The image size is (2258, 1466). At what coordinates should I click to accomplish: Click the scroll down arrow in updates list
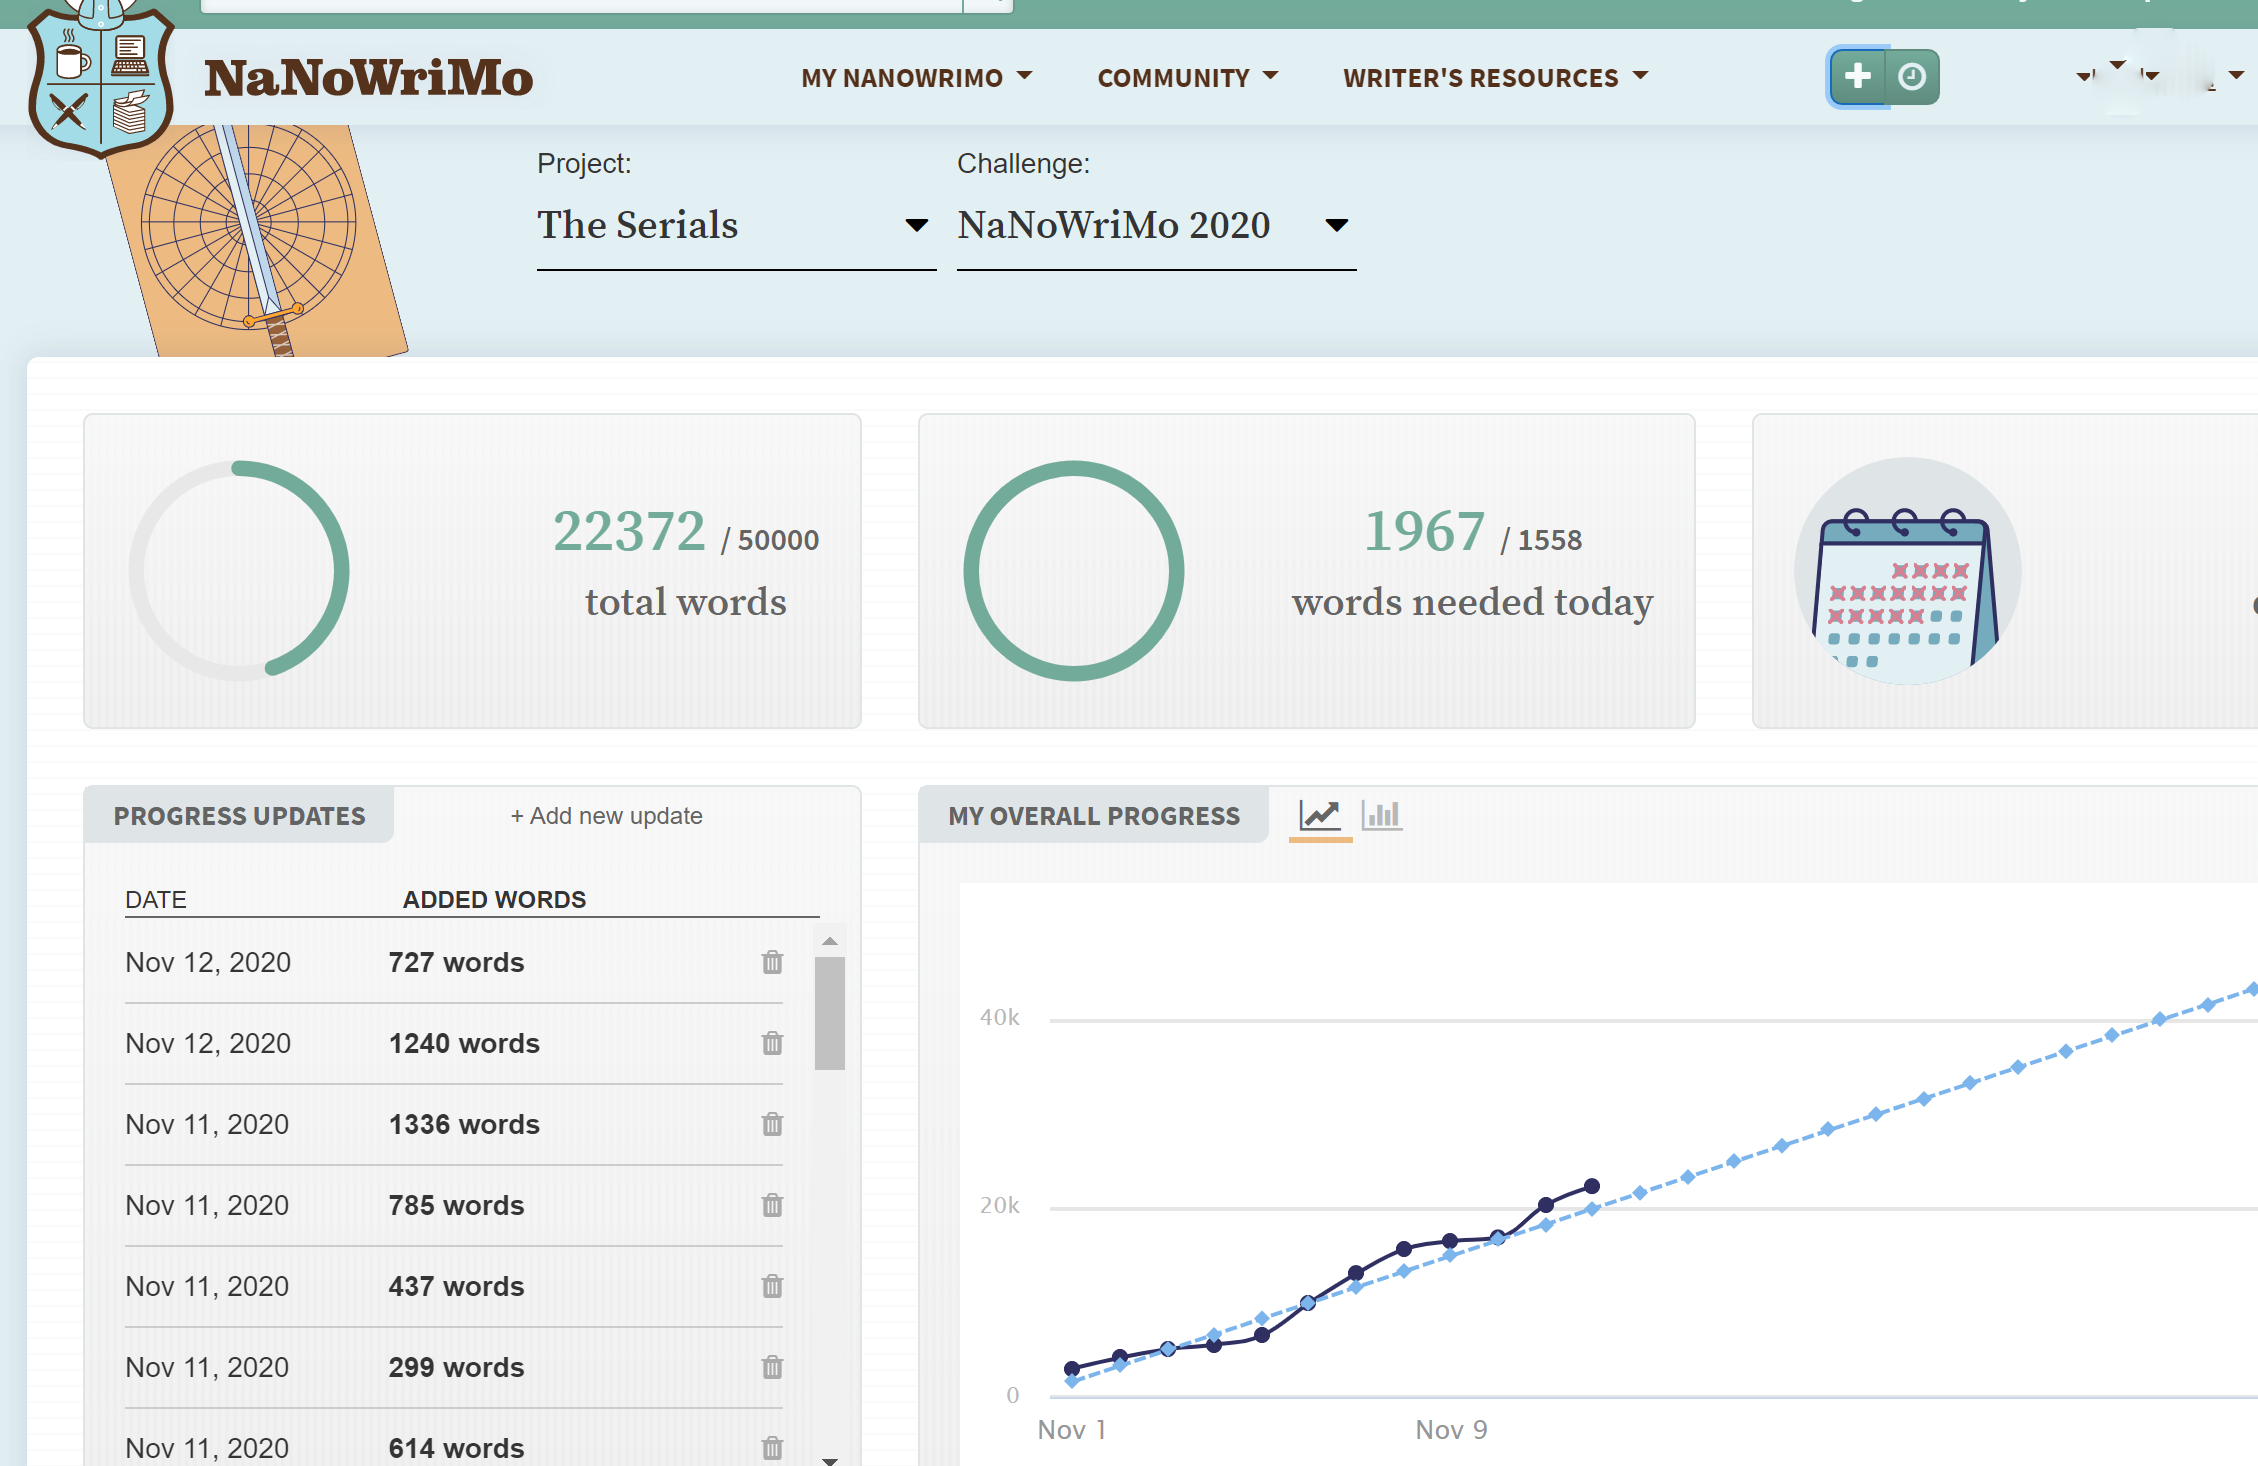click(x=830, y=1460)
